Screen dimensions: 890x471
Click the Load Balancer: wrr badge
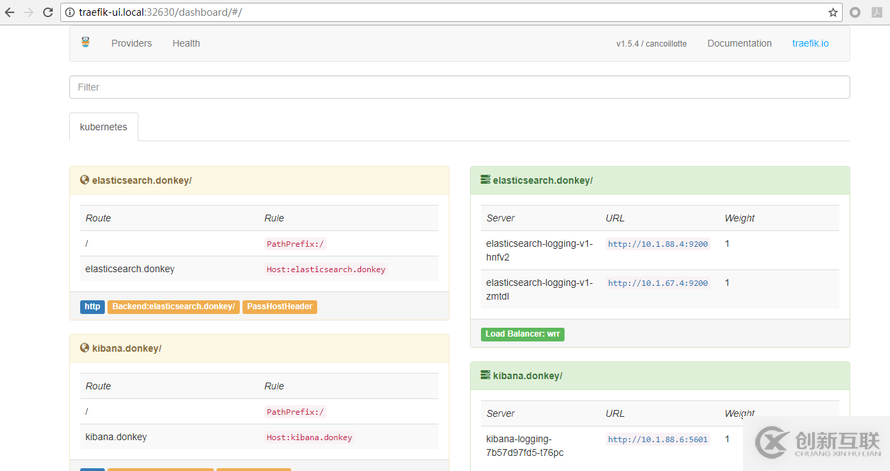click(x=523, y=334)
